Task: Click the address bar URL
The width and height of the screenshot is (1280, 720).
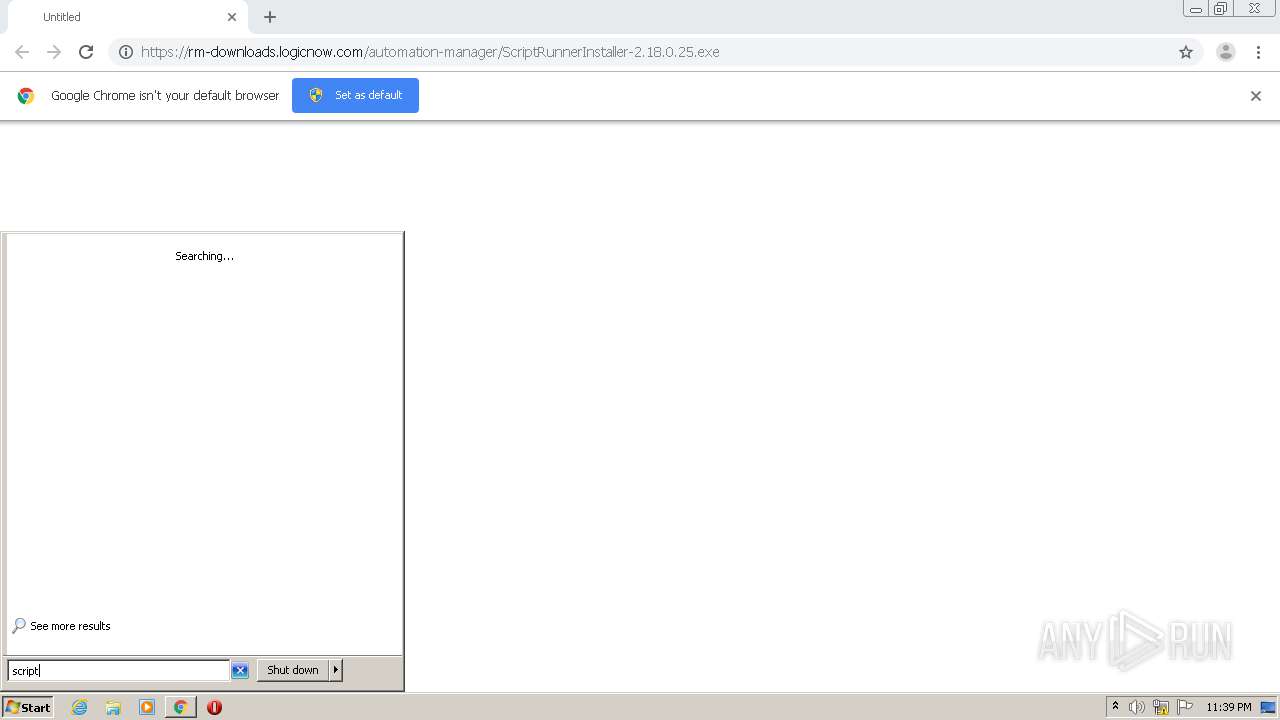Action: tap(430, 52)
